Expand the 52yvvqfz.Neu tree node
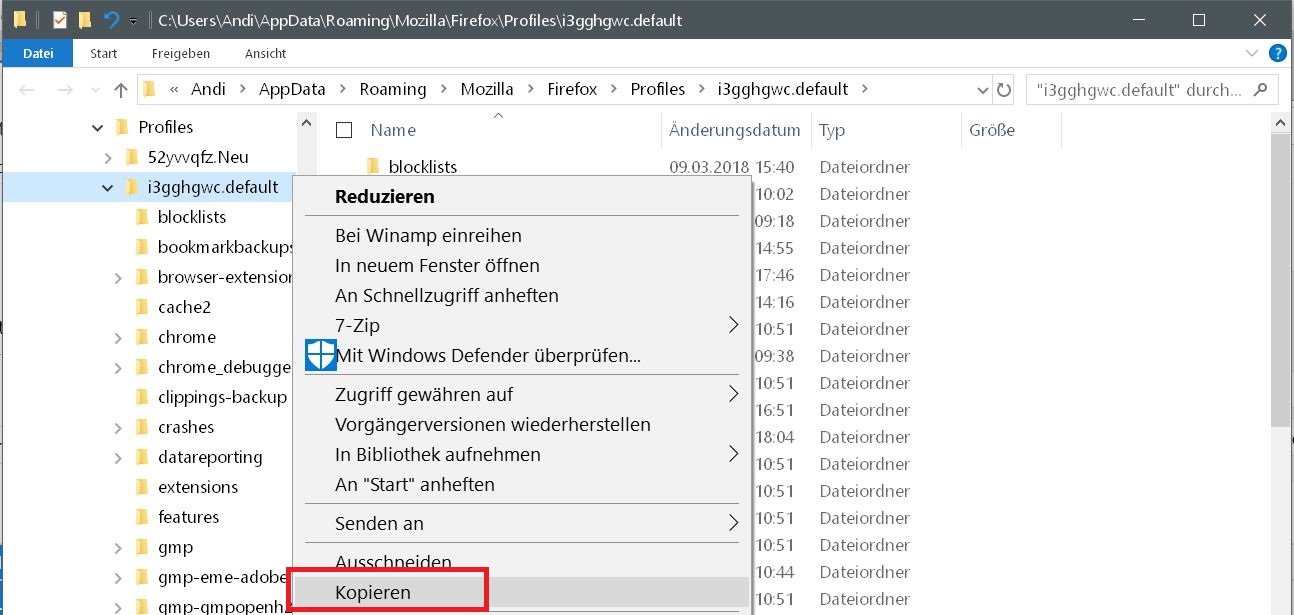Viewport: 1294px width, 615px height. coord(107,157)
